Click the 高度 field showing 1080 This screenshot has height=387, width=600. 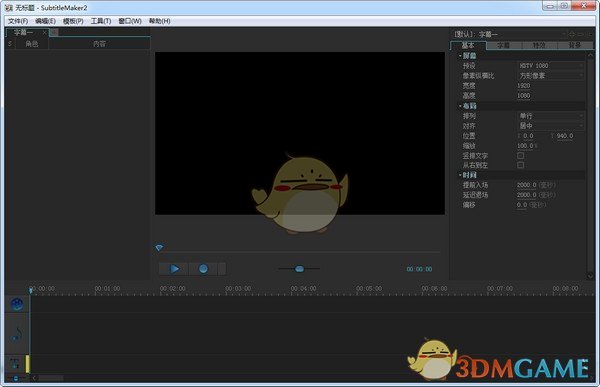[524, 96]
